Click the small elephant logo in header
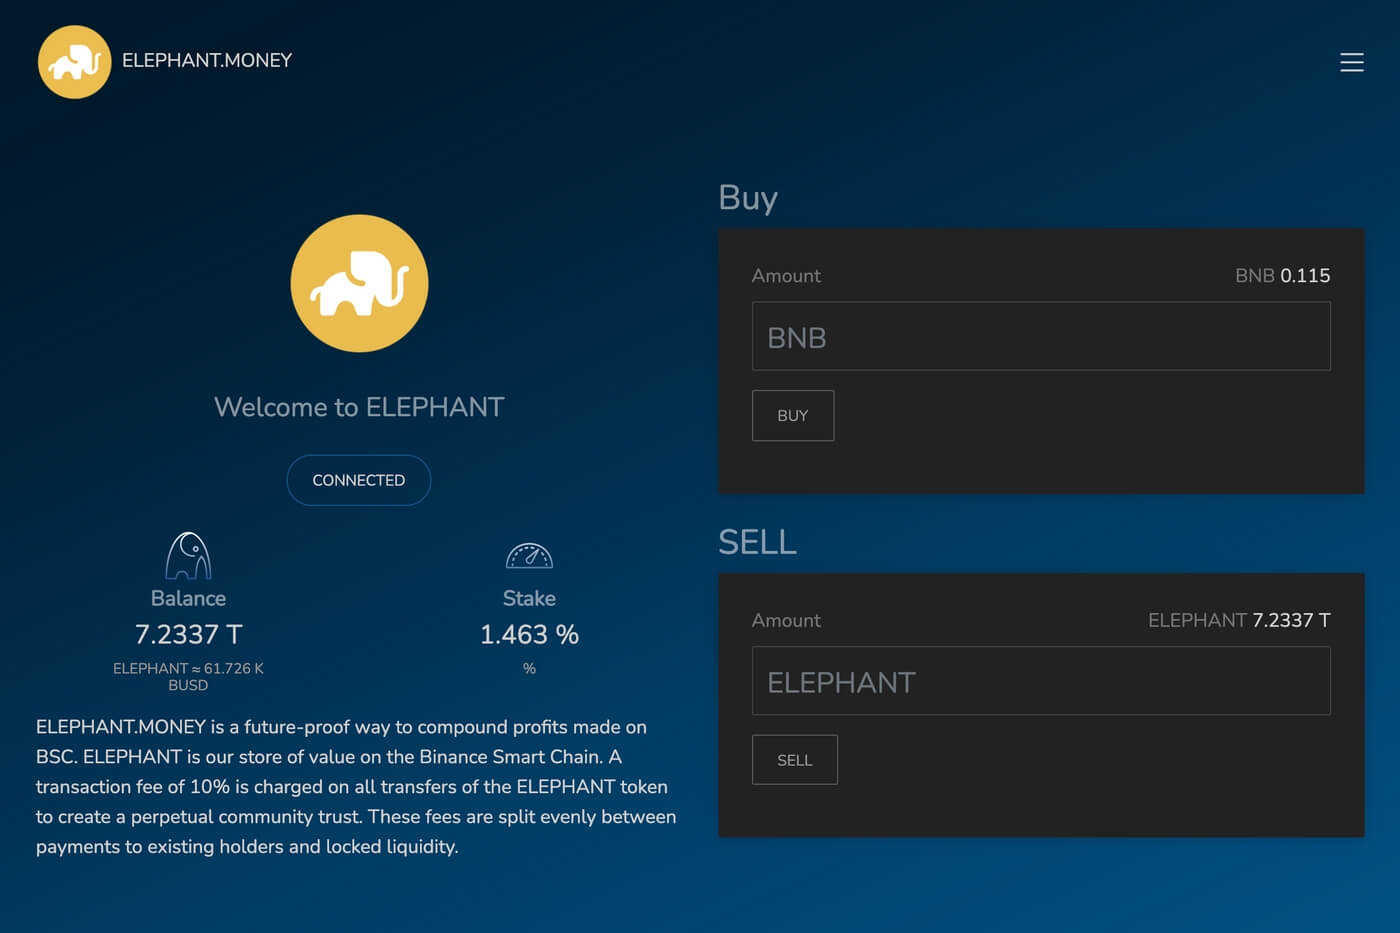The height and width of the screenshot is (933, 1400). click(74, 62)
